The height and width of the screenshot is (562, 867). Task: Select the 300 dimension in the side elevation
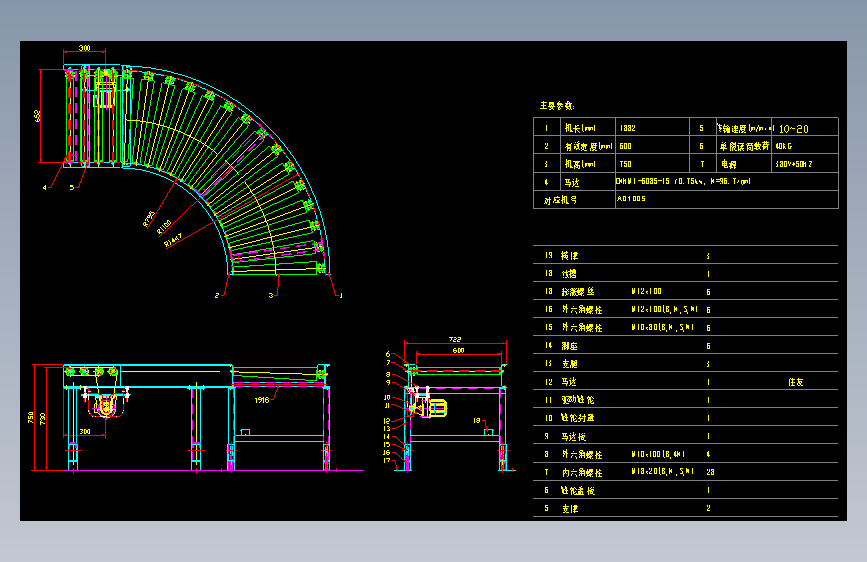point(85,431)
